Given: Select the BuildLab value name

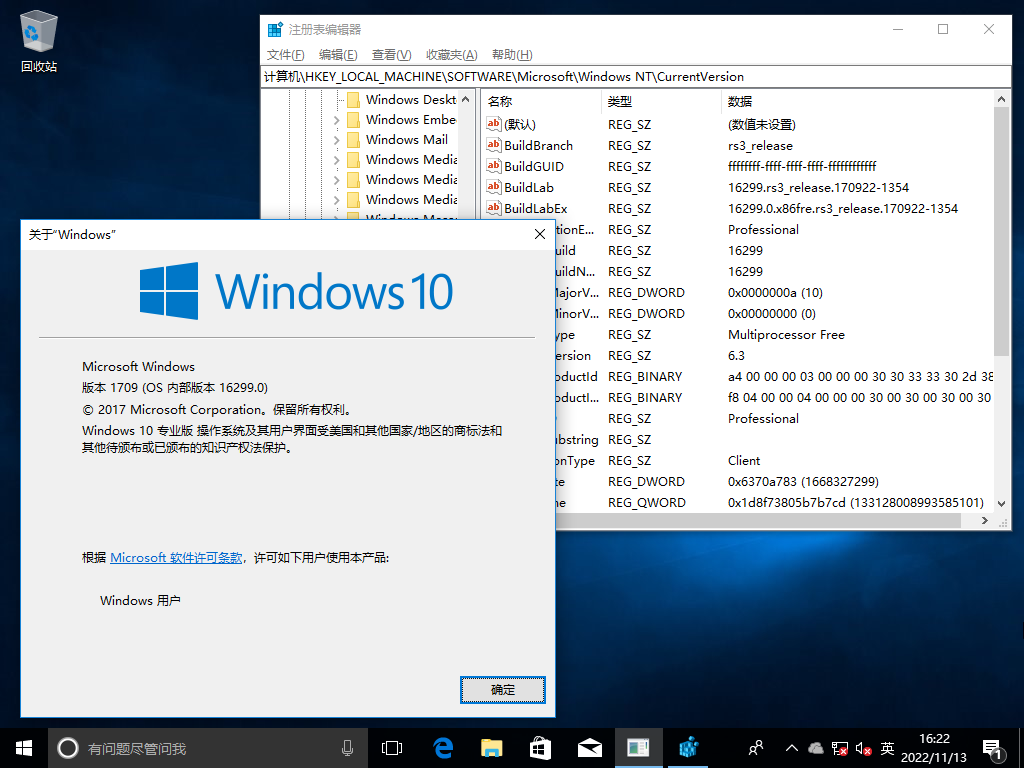Looking at the screenshot, I should (x=529, y=187).
